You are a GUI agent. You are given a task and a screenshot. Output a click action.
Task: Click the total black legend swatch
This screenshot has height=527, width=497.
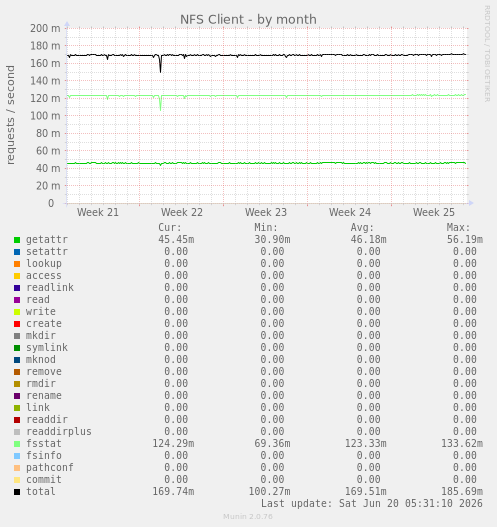point(17,492)
